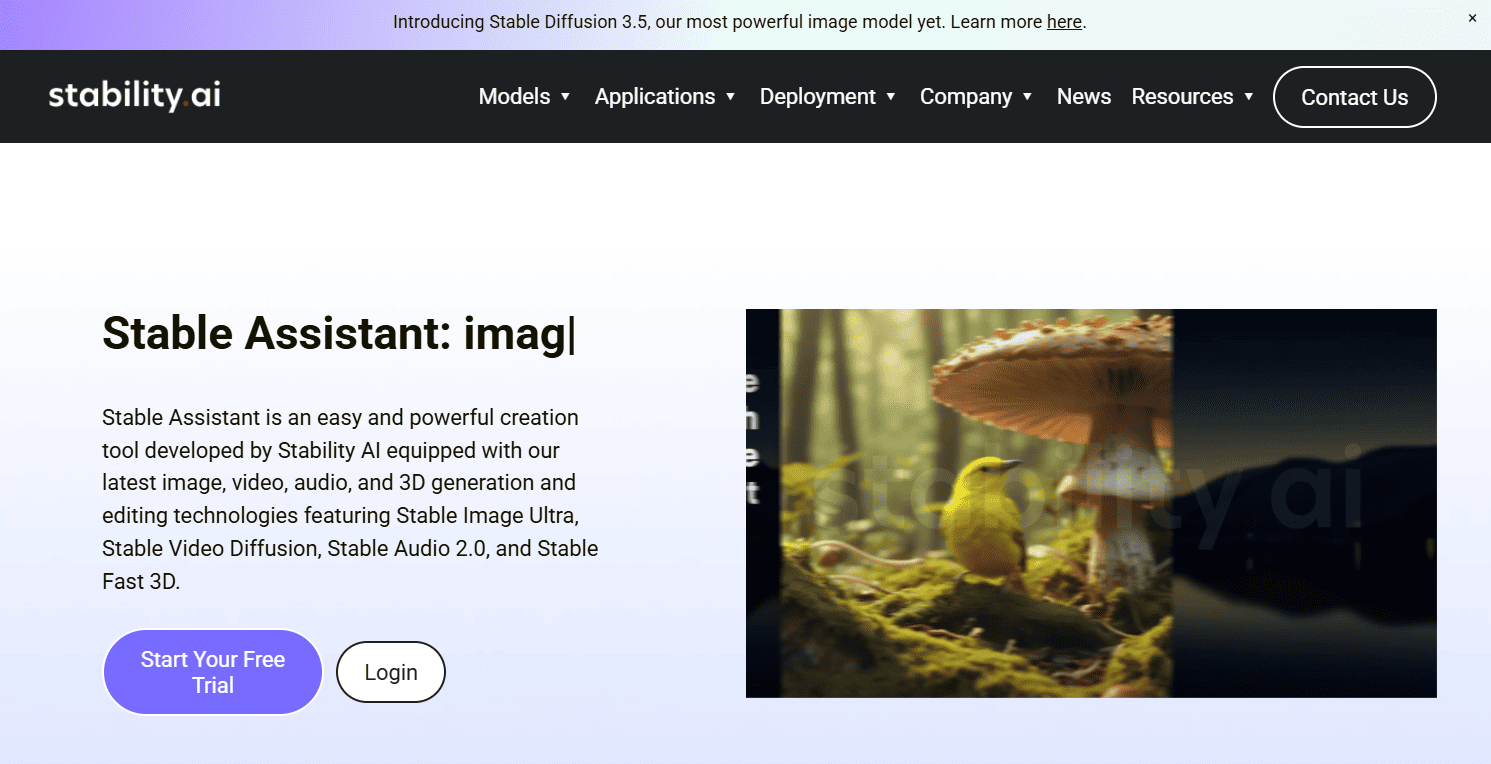Click the bird and mushroom preview image
Screen dimensions: 1491x764
(1090, 503)
